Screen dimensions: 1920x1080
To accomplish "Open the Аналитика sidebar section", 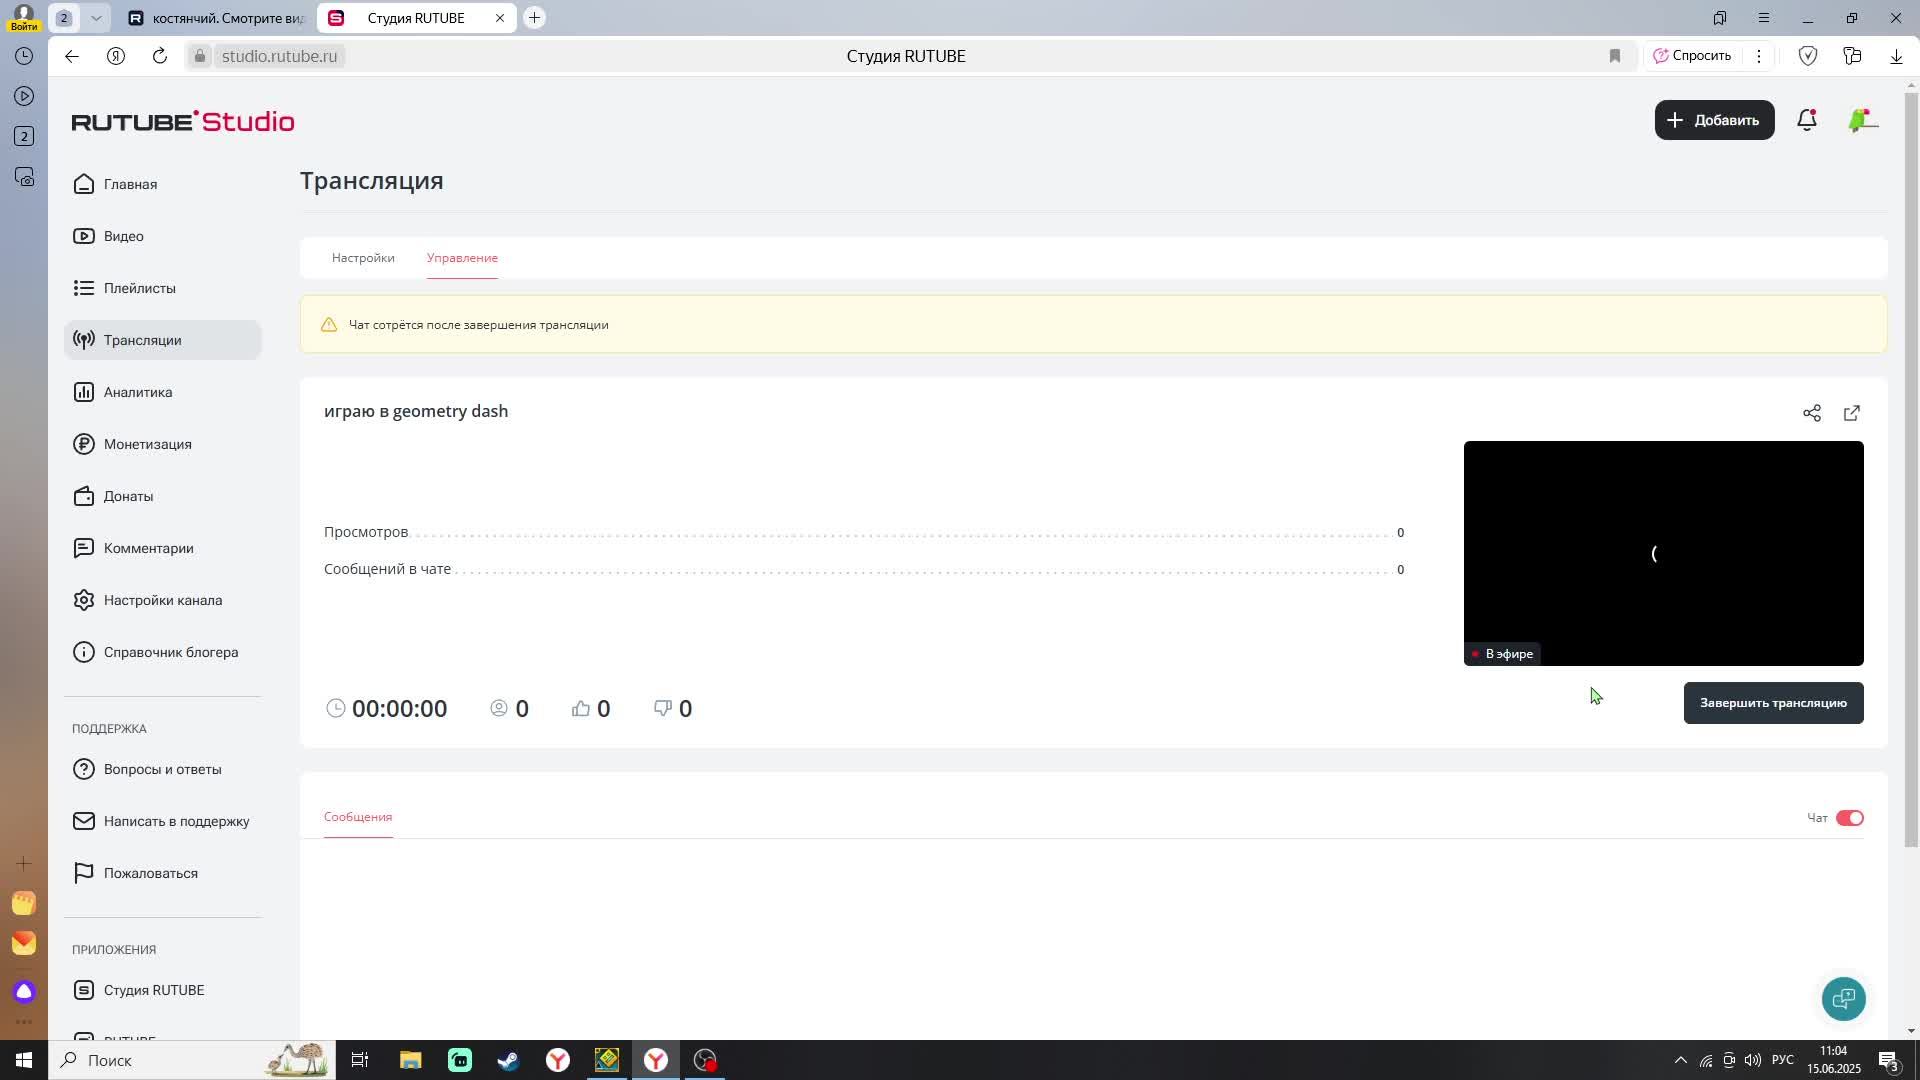I will click(x=138, y=392).
